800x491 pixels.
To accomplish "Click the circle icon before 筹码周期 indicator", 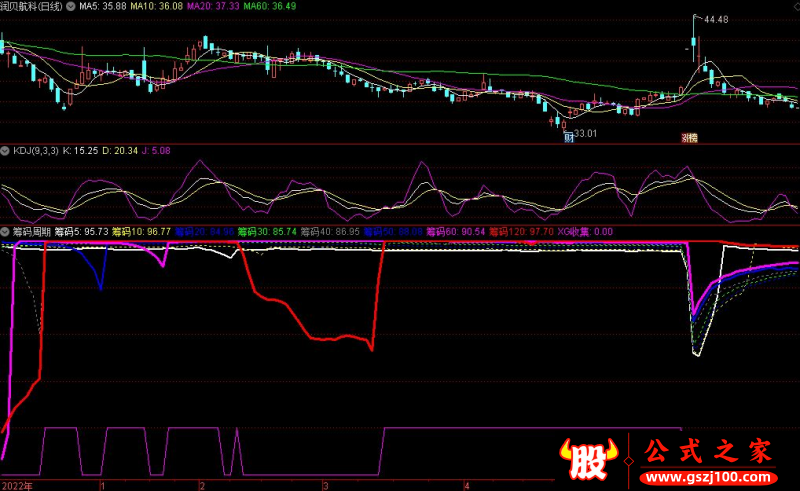I will pyautogui.click(x=6, y=231).
